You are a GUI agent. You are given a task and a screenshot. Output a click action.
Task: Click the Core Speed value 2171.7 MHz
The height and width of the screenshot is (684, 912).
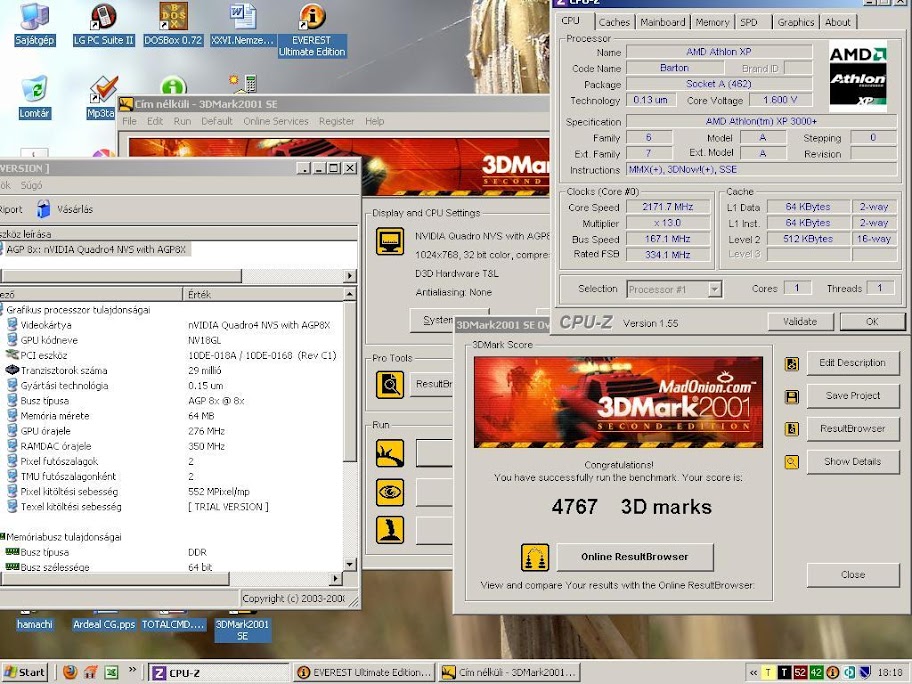(x=668, y=207)
